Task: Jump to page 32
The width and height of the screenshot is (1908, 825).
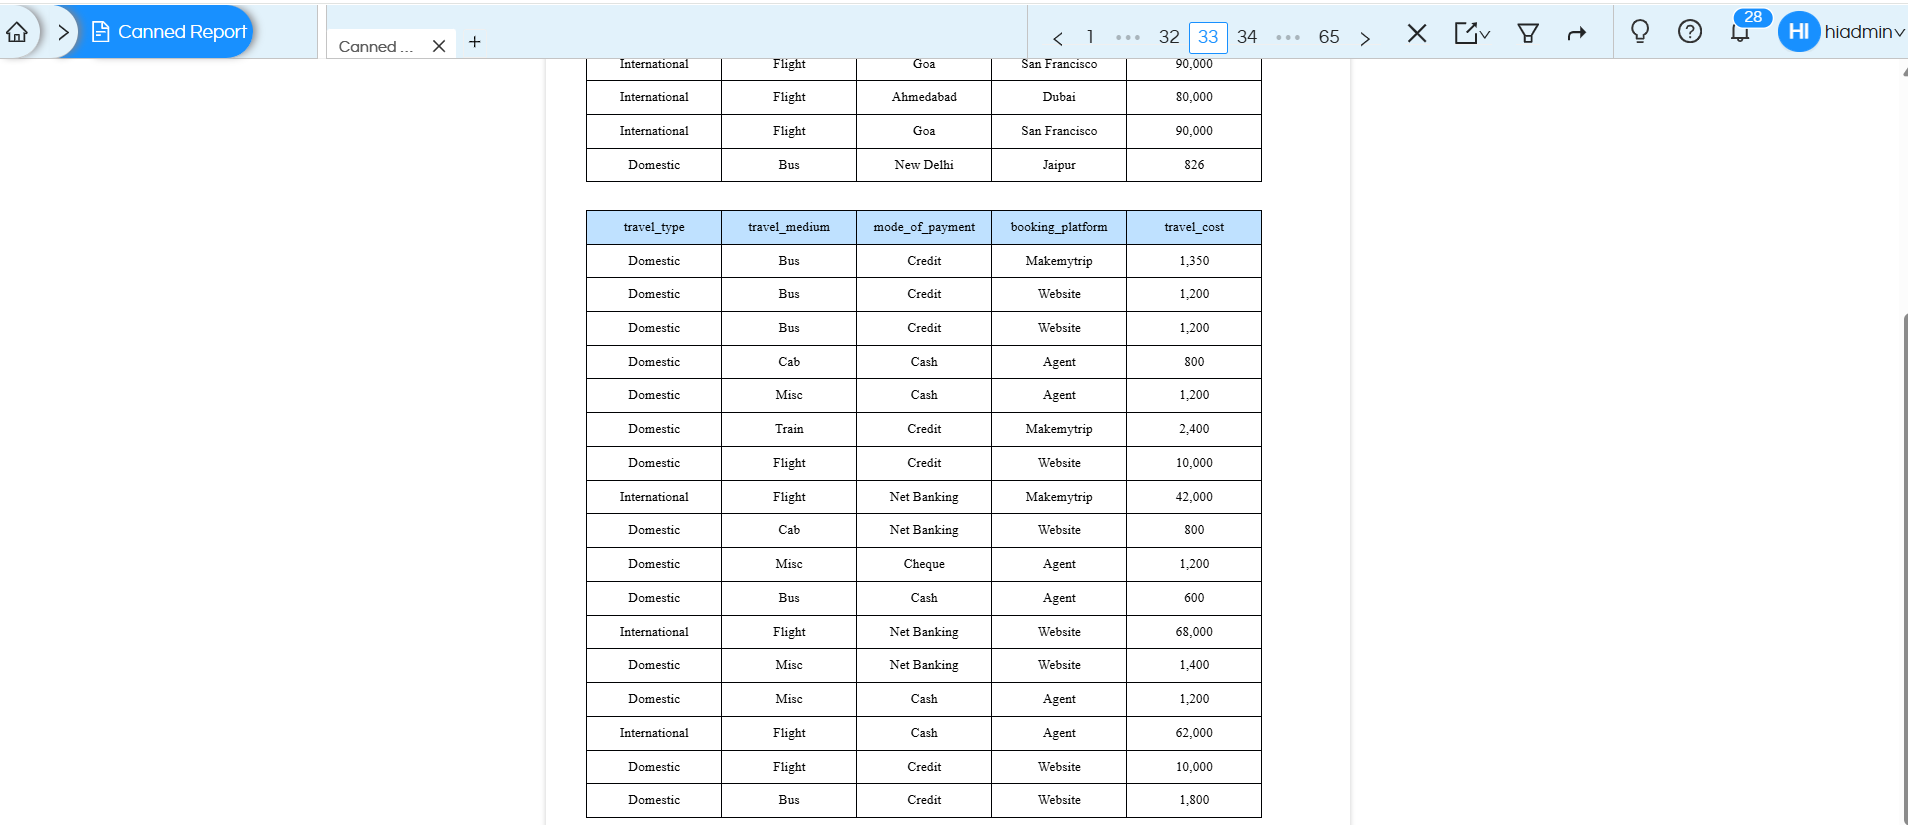Action: pos(1169,37)
